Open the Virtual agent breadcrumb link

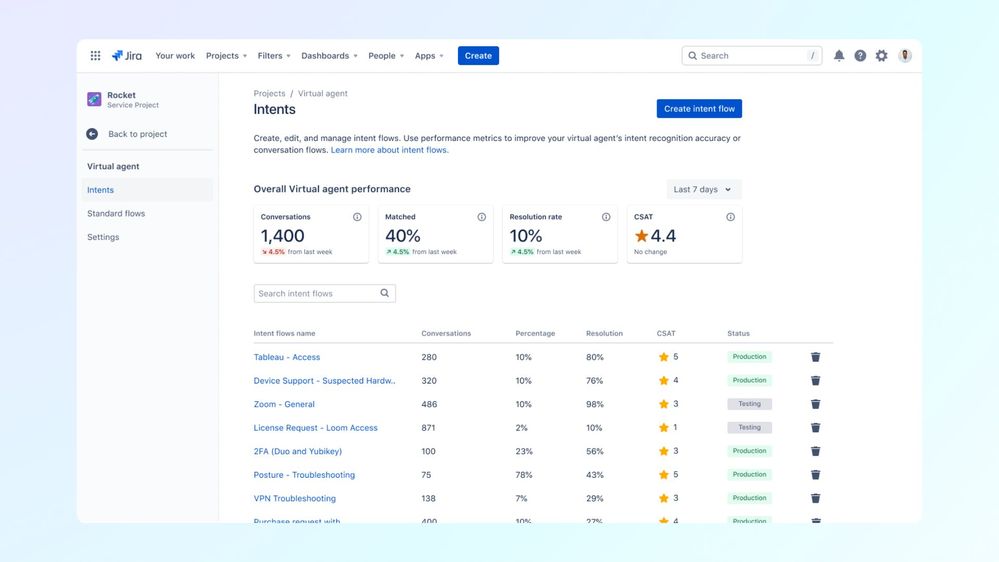click(x=322, y=93)
